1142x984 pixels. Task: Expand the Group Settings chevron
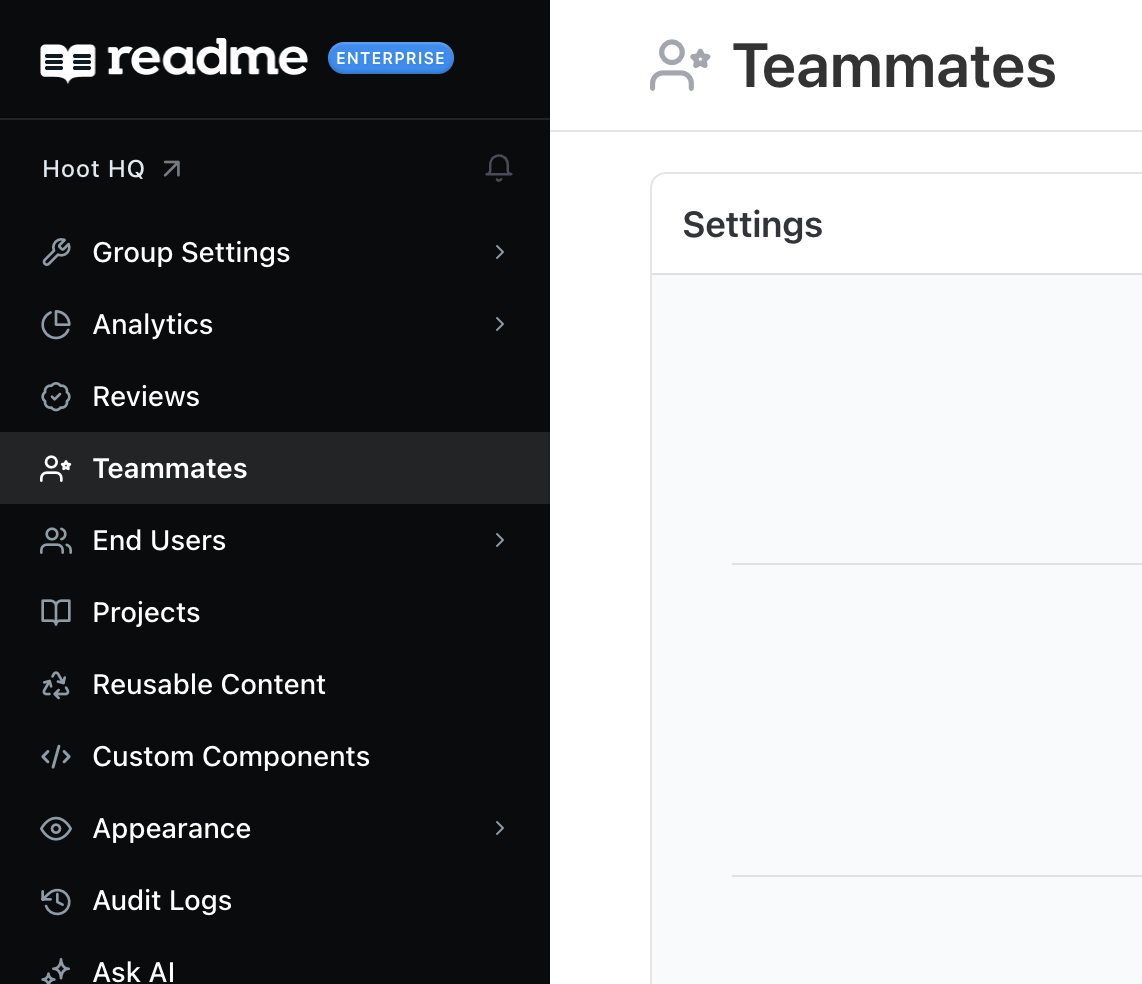[x=500, y=252]
